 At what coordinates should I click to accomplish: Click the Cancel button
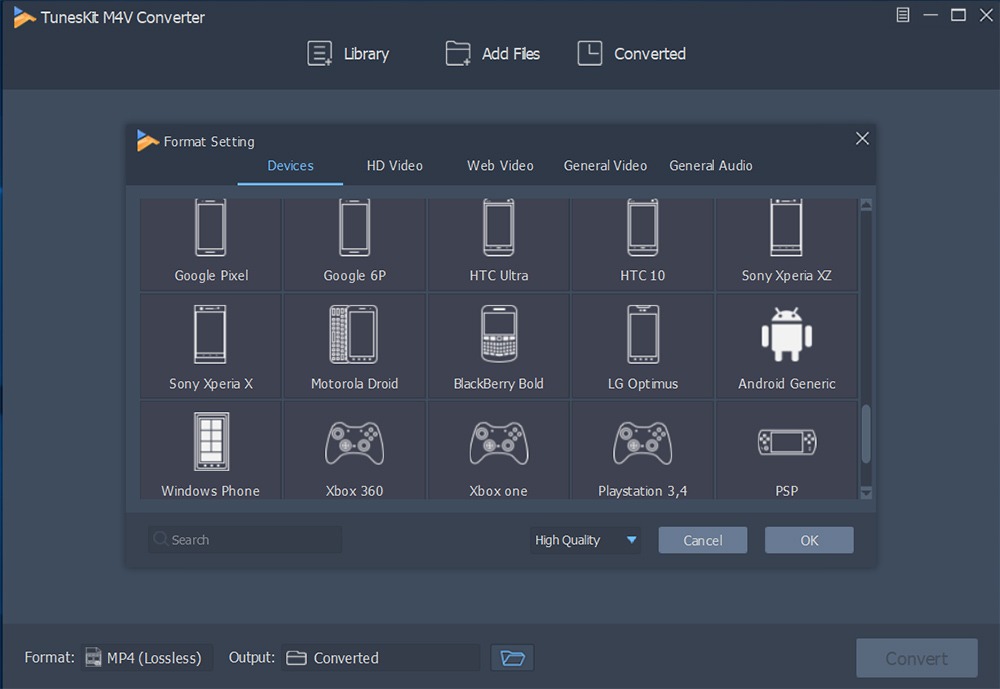[x=703, y=540]
